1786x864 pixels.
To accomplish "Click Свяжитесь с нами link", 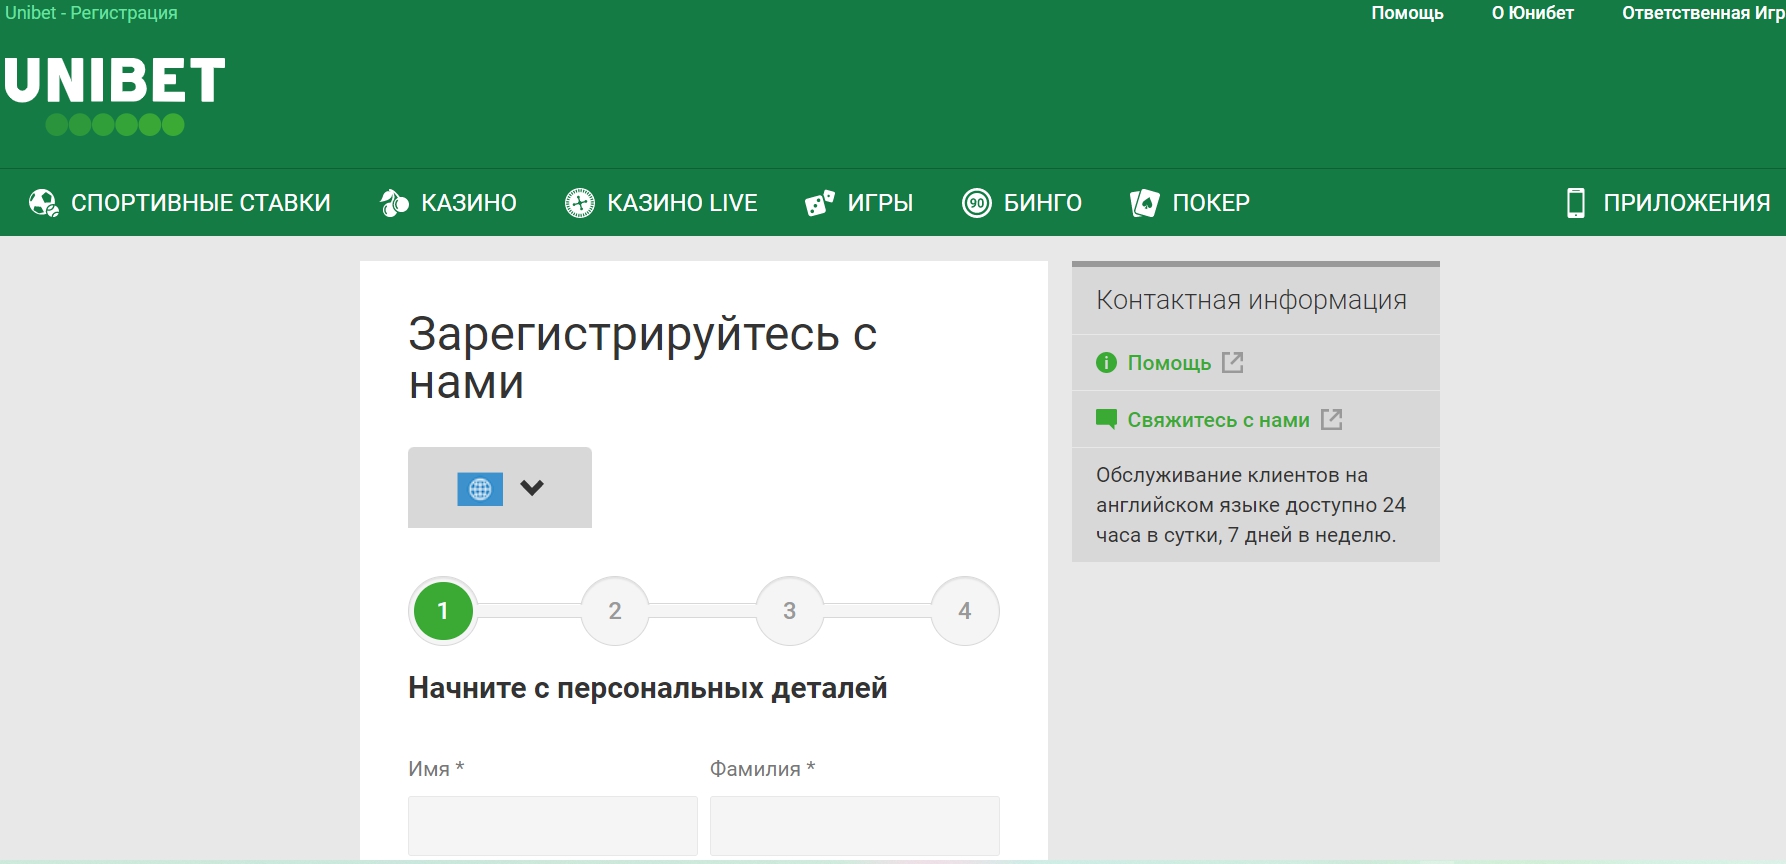I will pos(1218,420).
